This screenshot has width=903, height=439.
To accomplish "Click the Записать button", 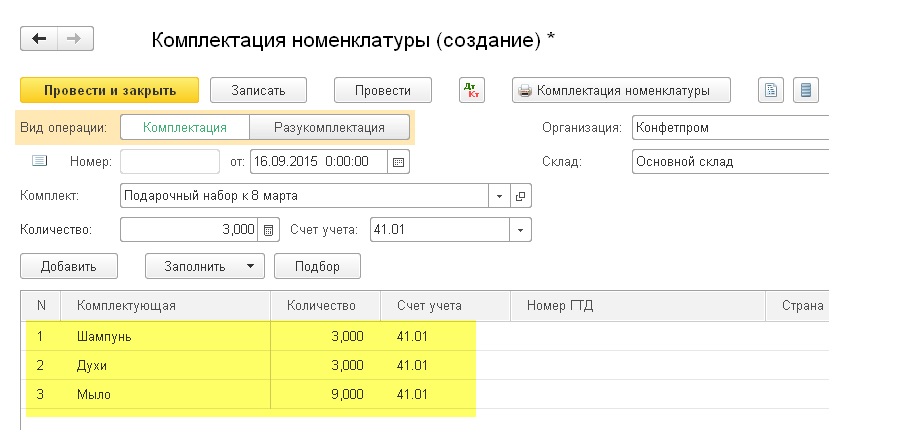I will 258,90.
